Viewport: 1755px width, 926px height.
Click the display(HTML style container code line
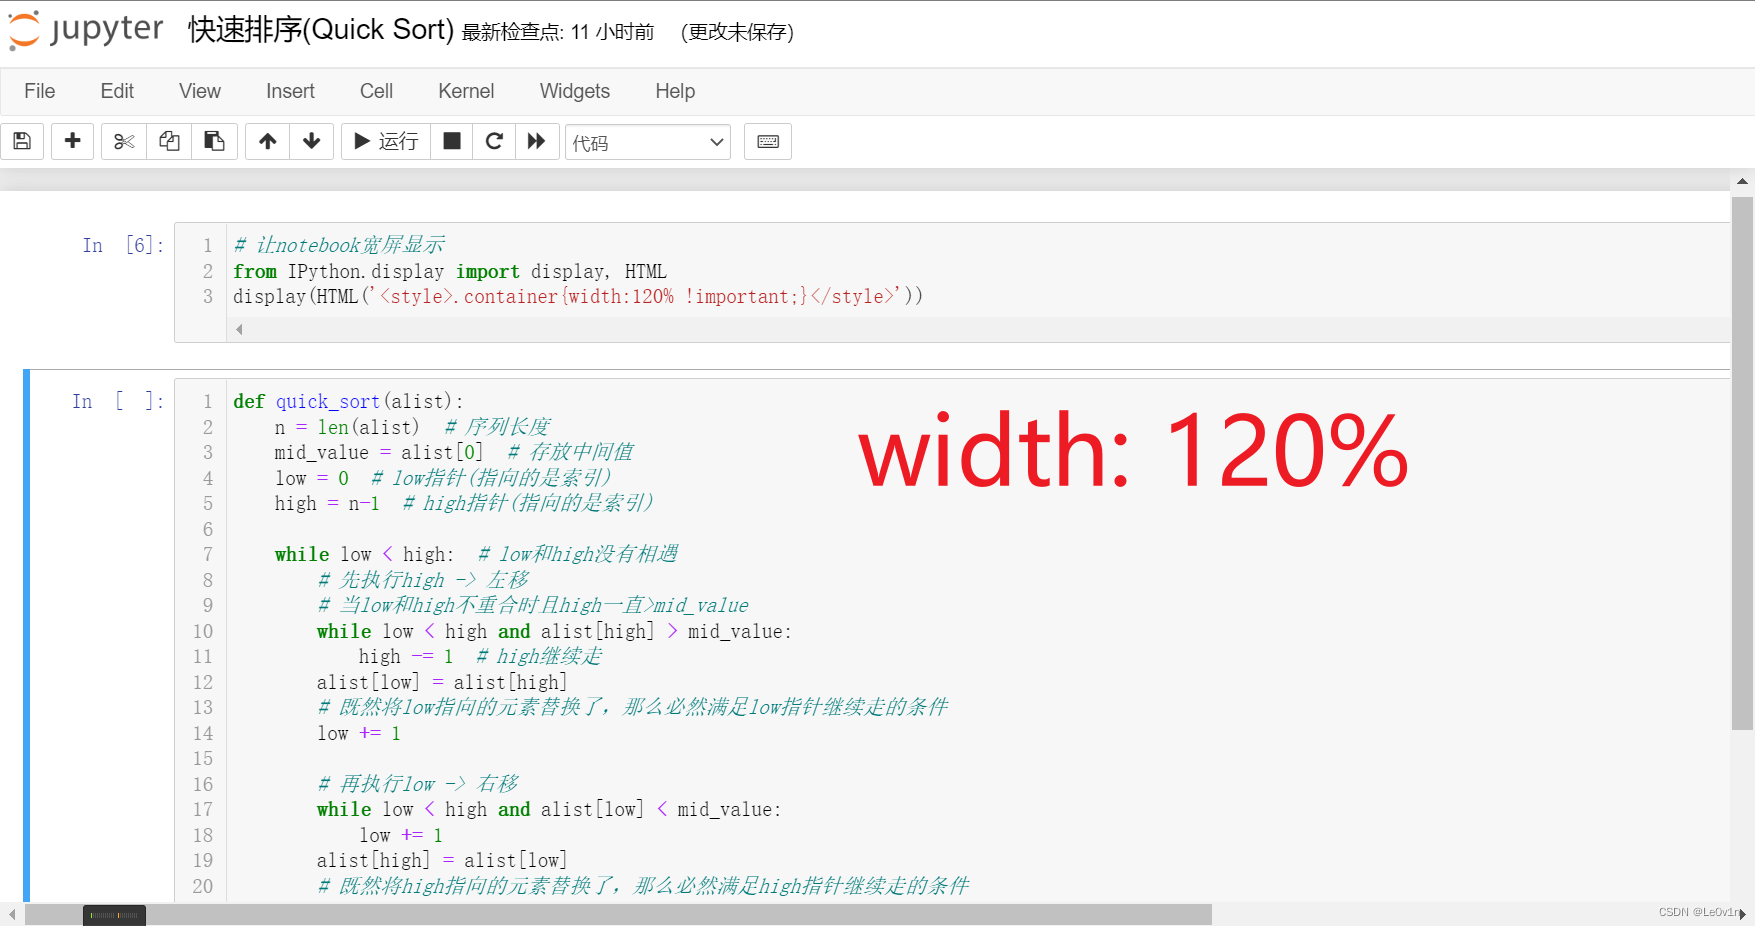coord(578,296)
